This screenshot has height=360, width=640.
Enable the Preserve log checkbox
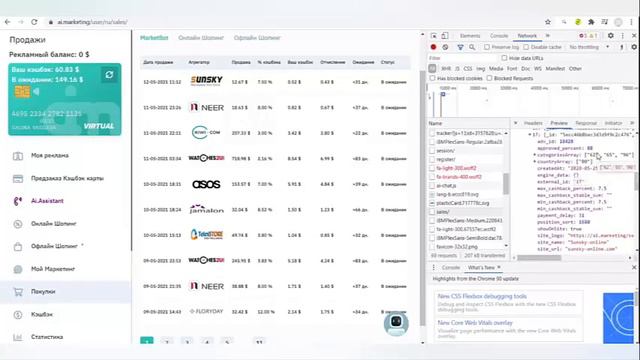point(487,47)
